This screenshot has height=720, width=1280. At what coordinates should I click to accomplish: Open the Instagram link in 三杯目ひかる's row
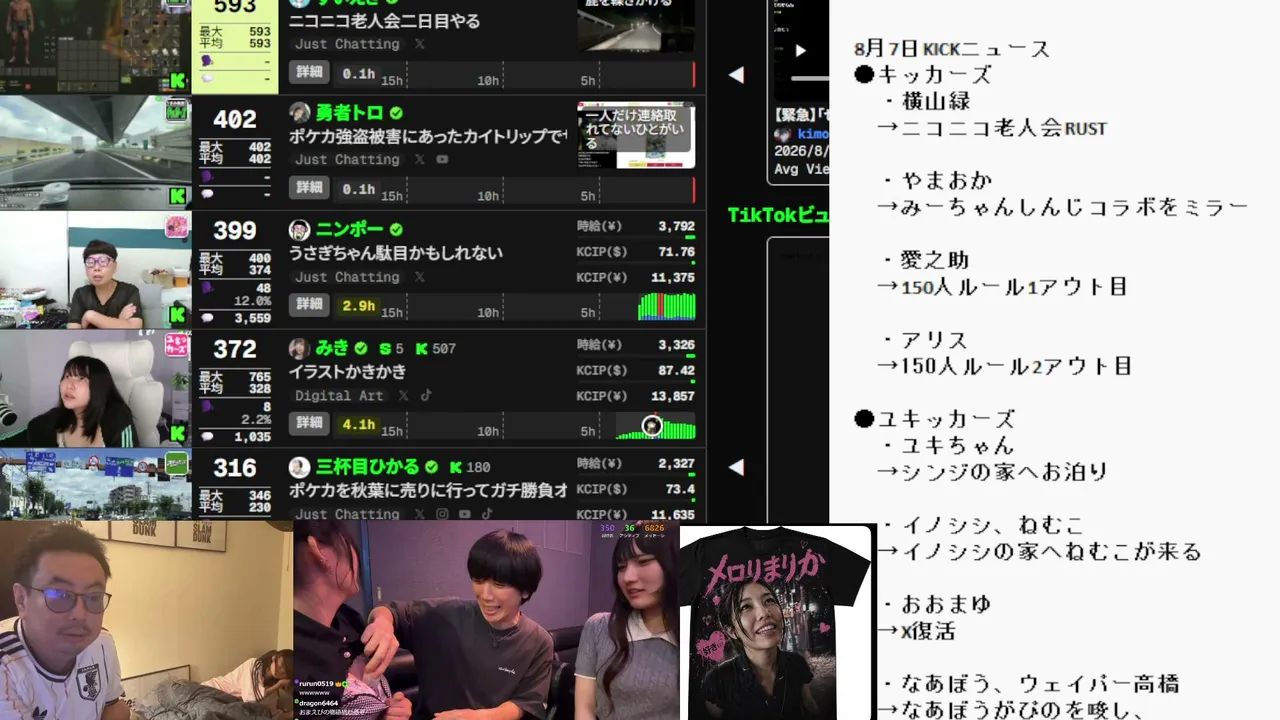(x=442, y=514)
